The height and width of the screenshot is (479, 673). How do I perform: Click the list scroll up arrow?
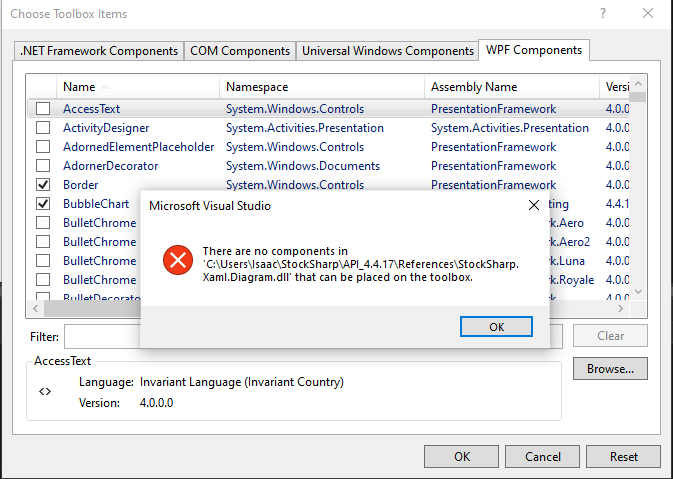638,84
